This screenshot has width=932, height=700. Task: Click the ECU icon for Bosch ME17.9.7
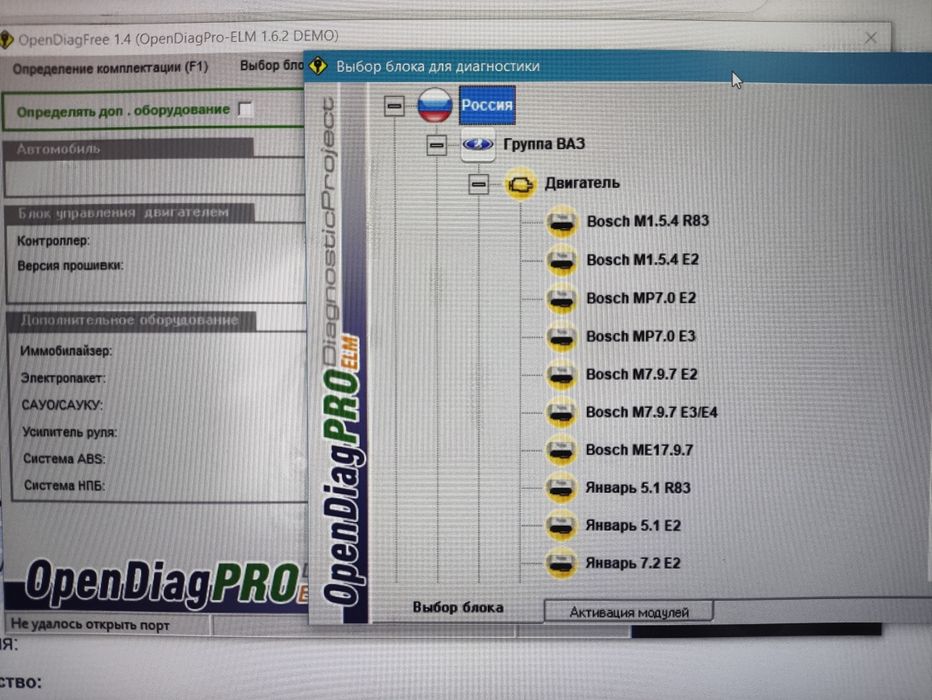561,450
